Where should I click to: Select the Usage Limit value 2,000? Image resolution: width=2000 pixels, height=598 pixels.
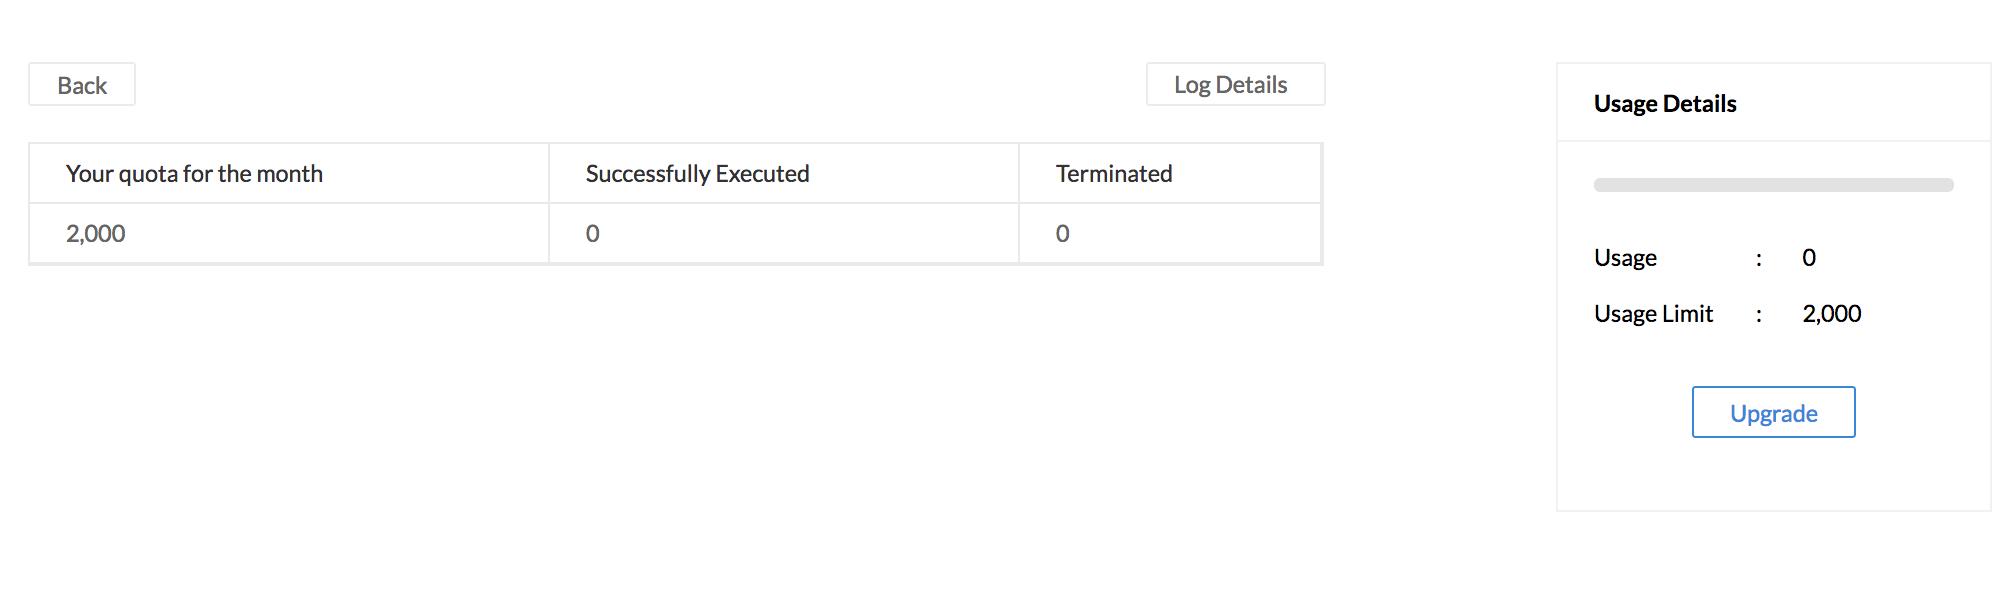[x=1831, y=313]
